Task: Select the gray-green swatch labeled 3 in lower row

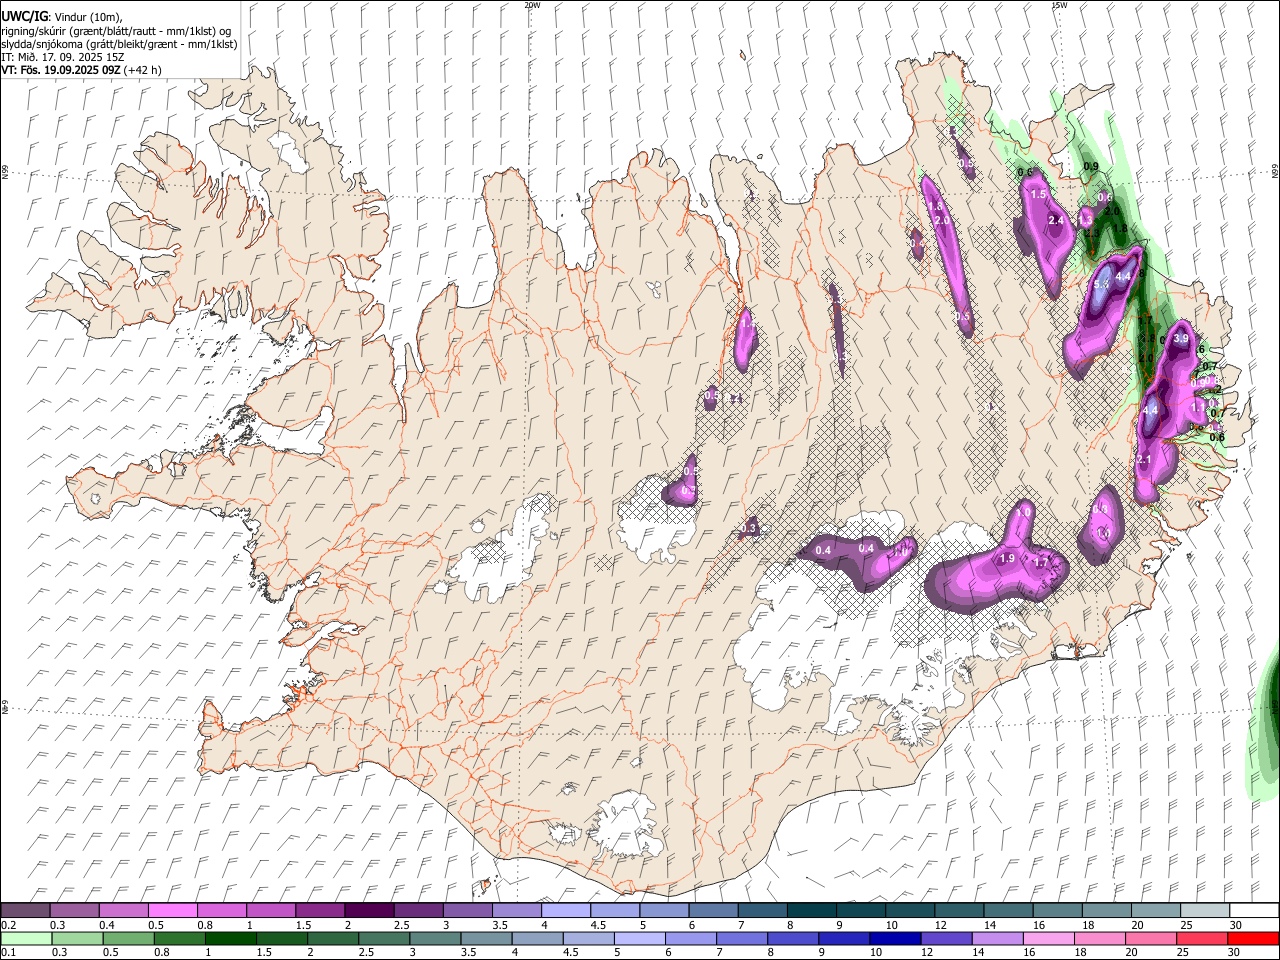Action: [435, 939]
